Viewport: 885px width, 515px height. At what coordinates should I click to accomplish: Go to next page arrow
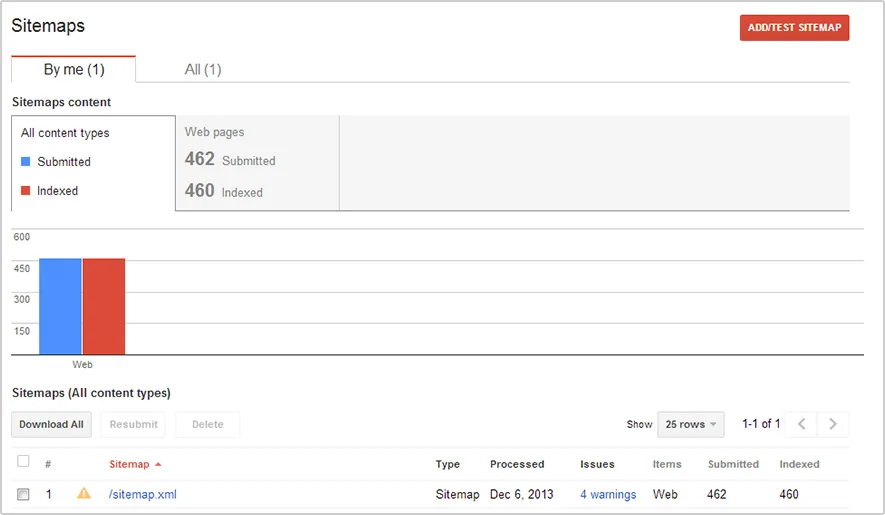pyautogui.click(x=833, y=424)
